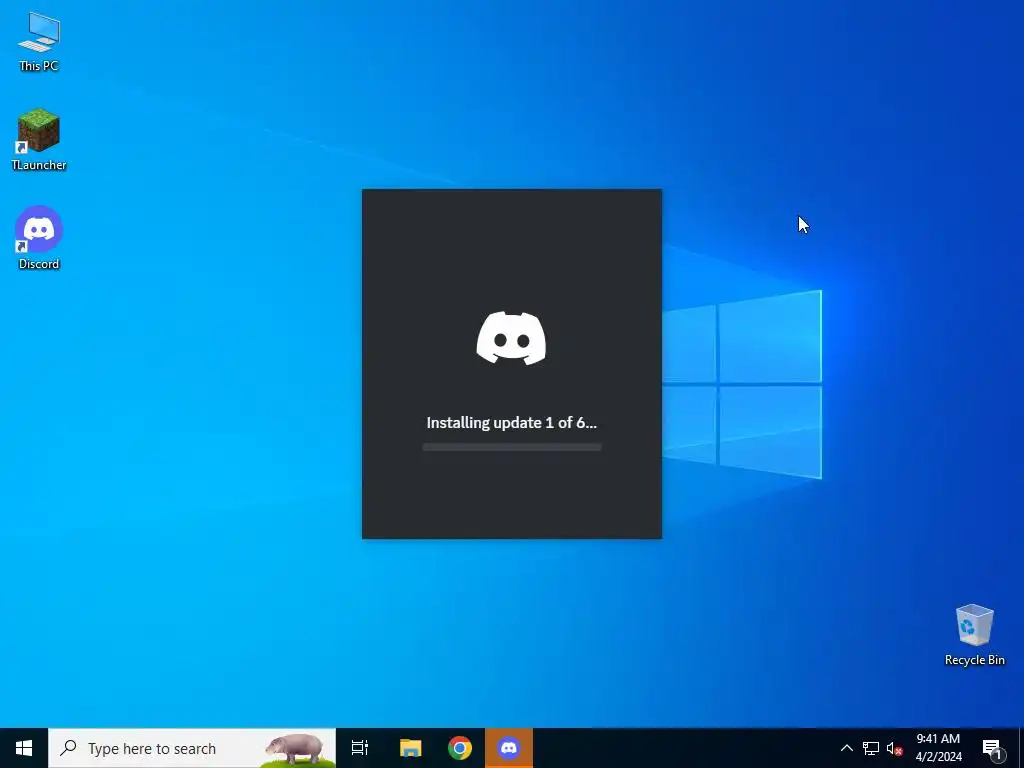Open the clock showing 9:41 AM

[x=938, y=748]
